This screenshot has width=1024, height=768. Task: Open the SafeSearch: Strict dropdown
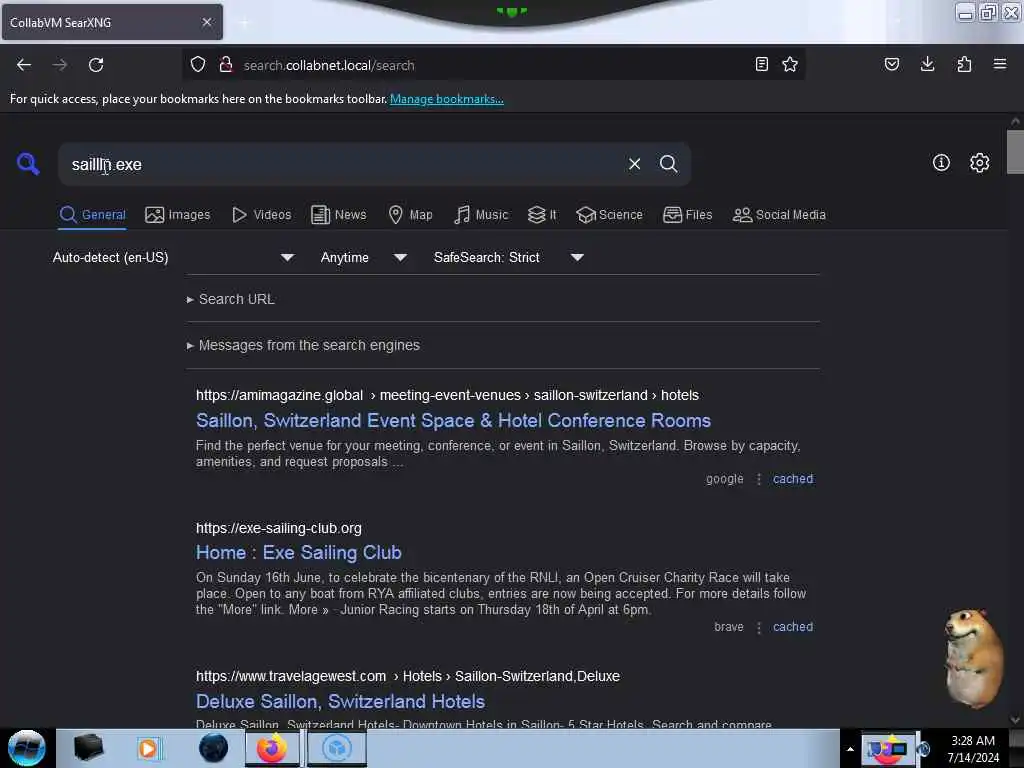click(509, 257)
